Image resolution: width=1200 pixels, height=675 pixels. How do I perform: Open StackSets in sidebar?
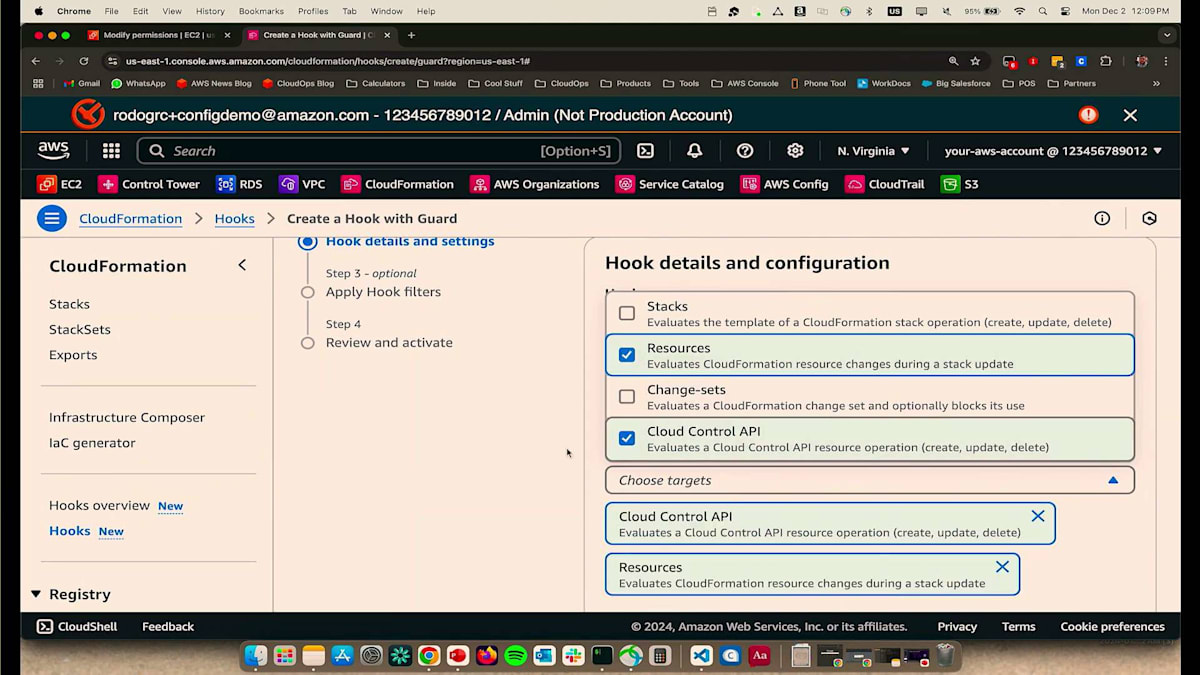click(80, 329)
